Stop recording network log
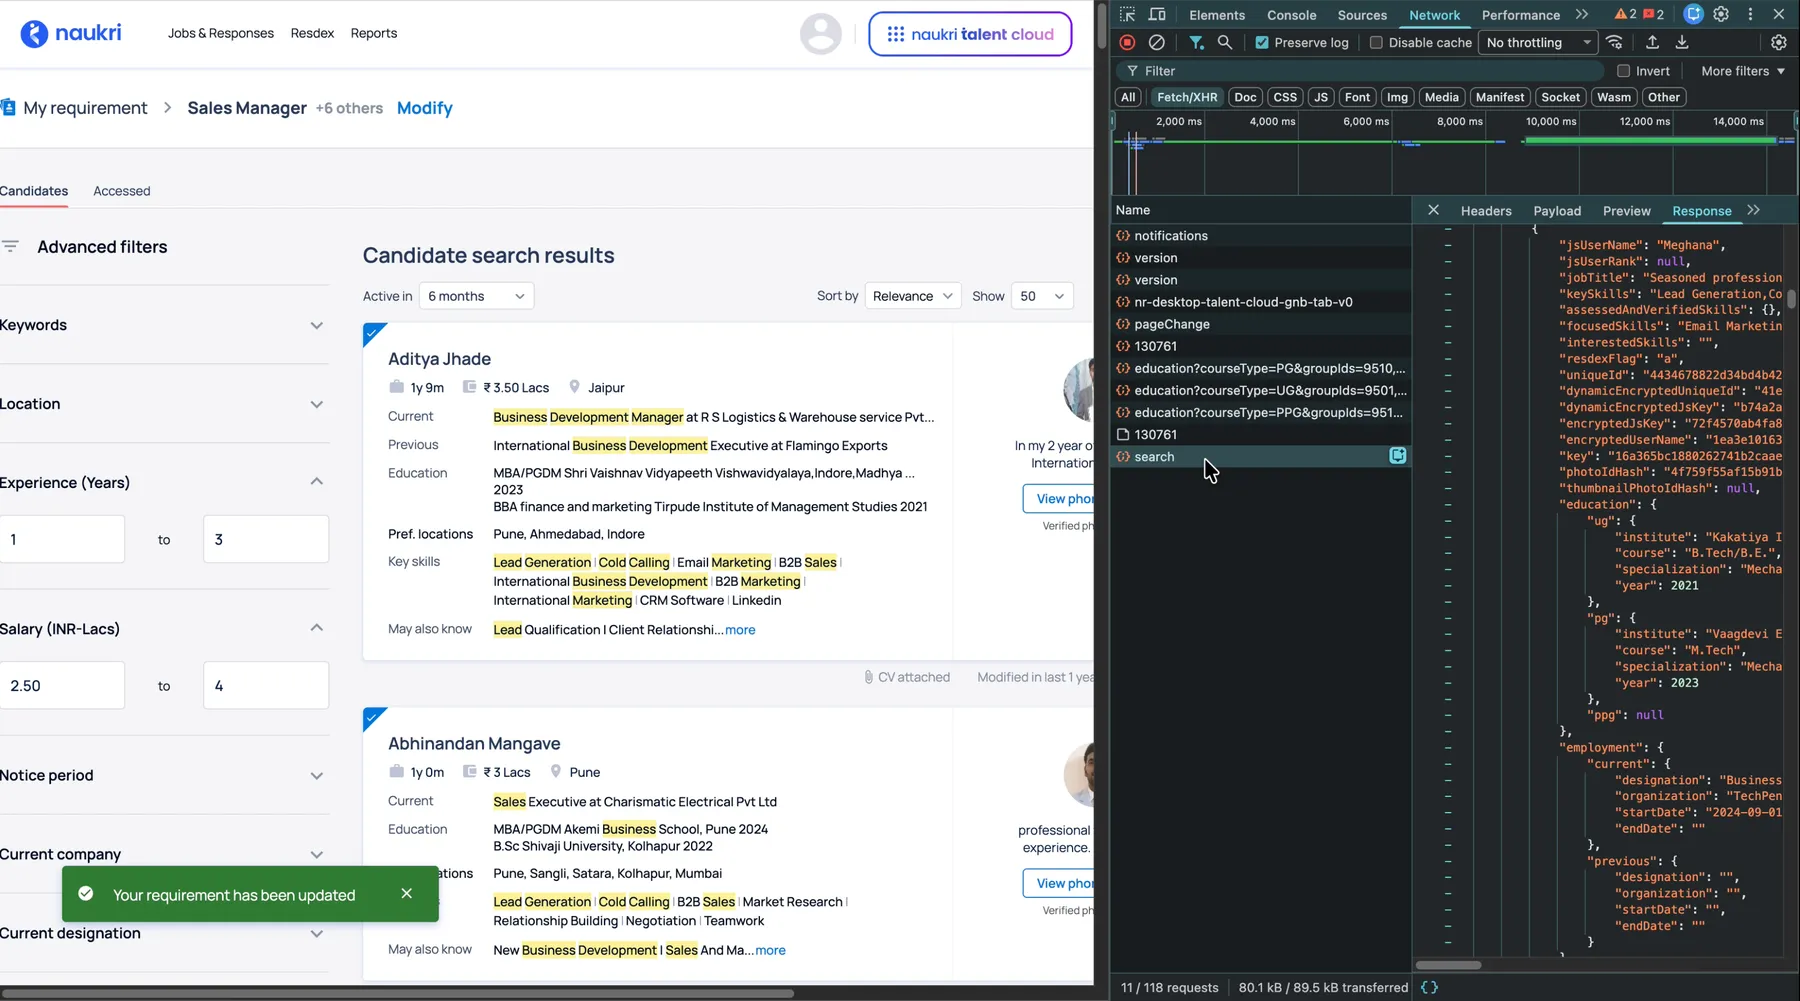 [x=1127, y=42]
